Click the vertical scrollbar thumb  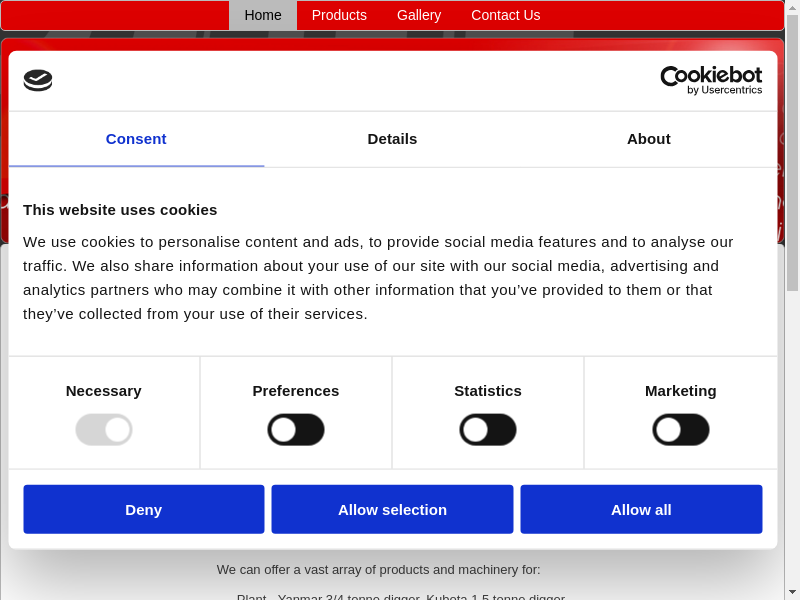click(x=792, y=150)
